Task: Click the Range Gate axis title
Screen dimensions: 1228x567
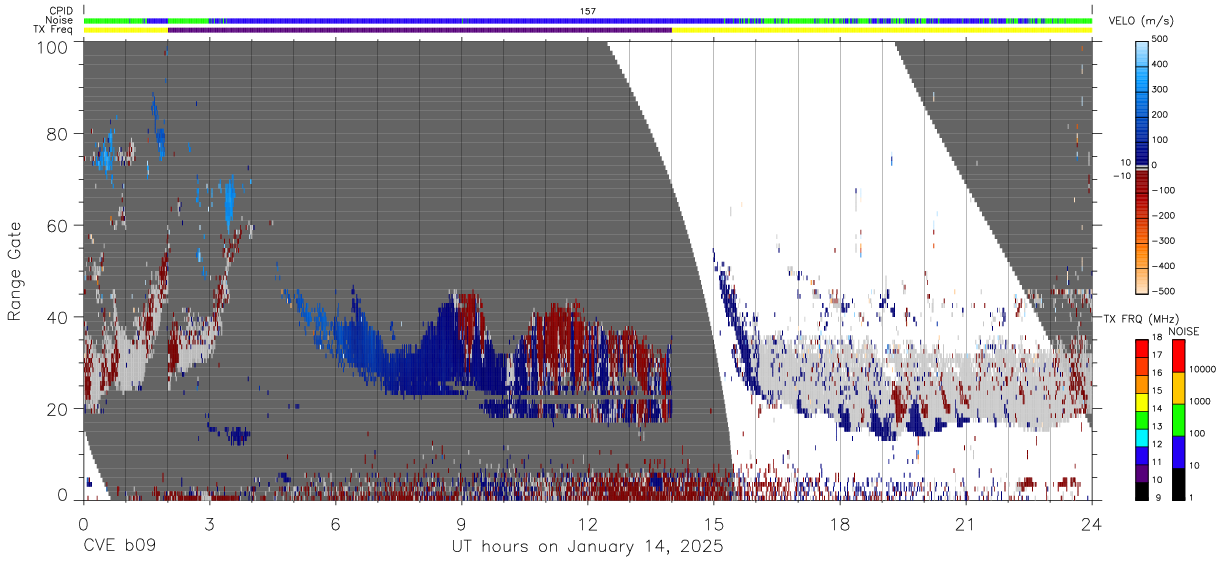Action: tap(15, 271)
